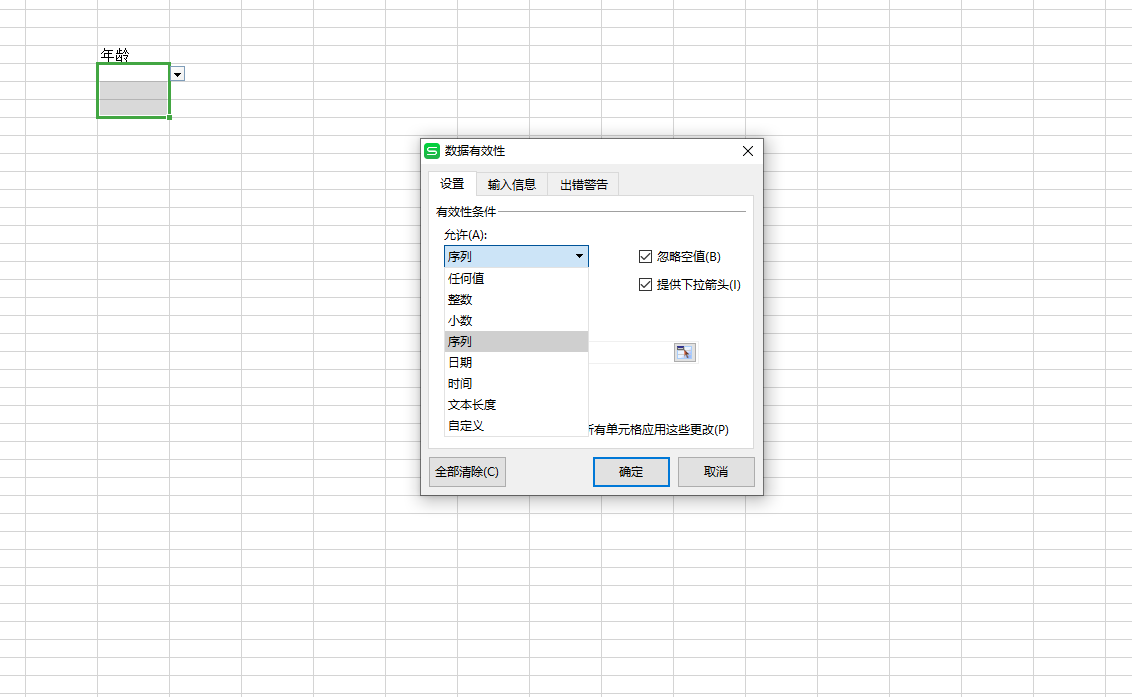Image resolution: width=1132 pixels, height=697 pixels.
Task: Select the 年龄 header cell
Action: coord(133,55)
